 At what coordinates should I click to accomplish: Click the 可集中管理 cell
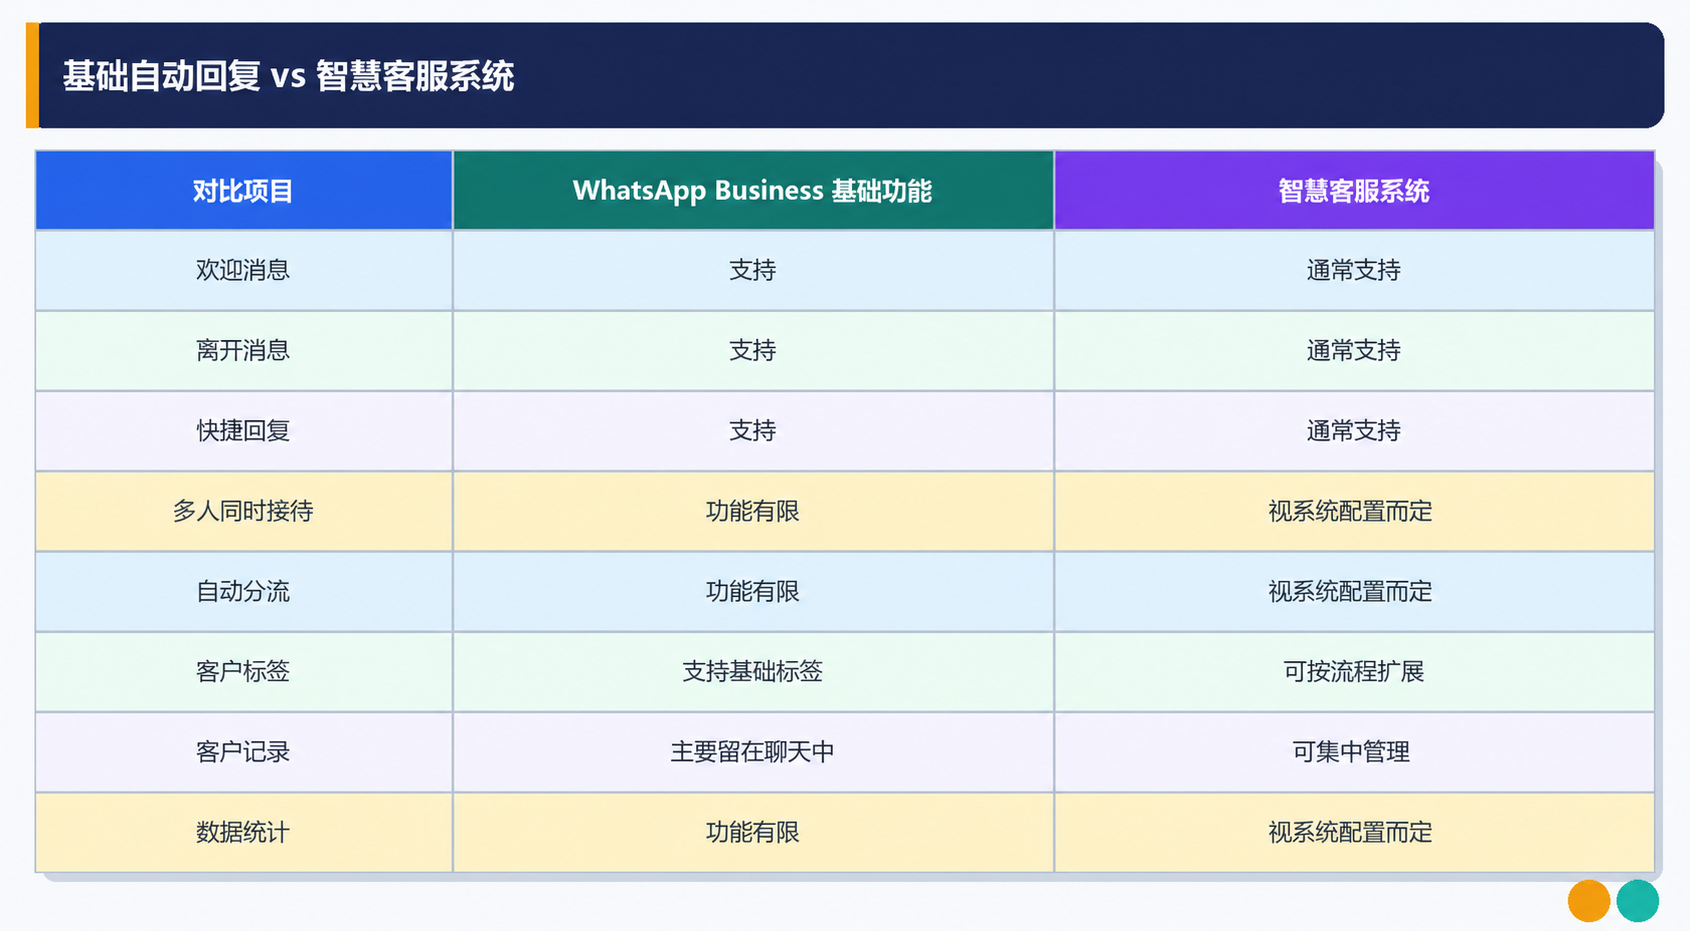tap(1352, 752)
